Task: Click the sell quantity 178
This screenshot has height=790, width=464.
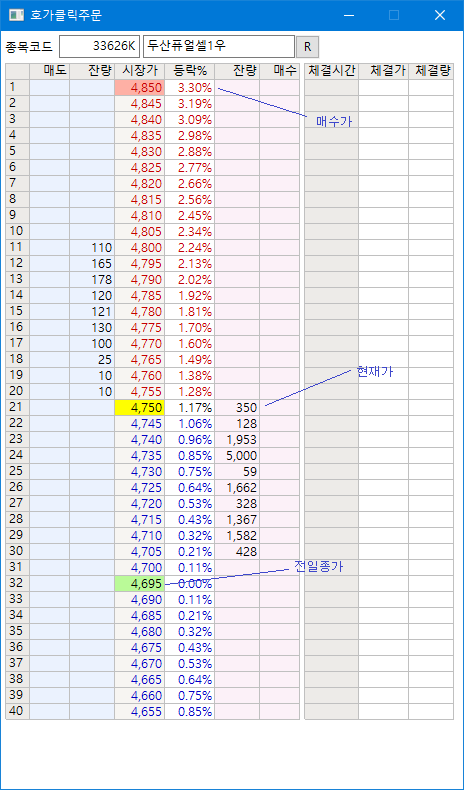Action: tap(92, 280)
